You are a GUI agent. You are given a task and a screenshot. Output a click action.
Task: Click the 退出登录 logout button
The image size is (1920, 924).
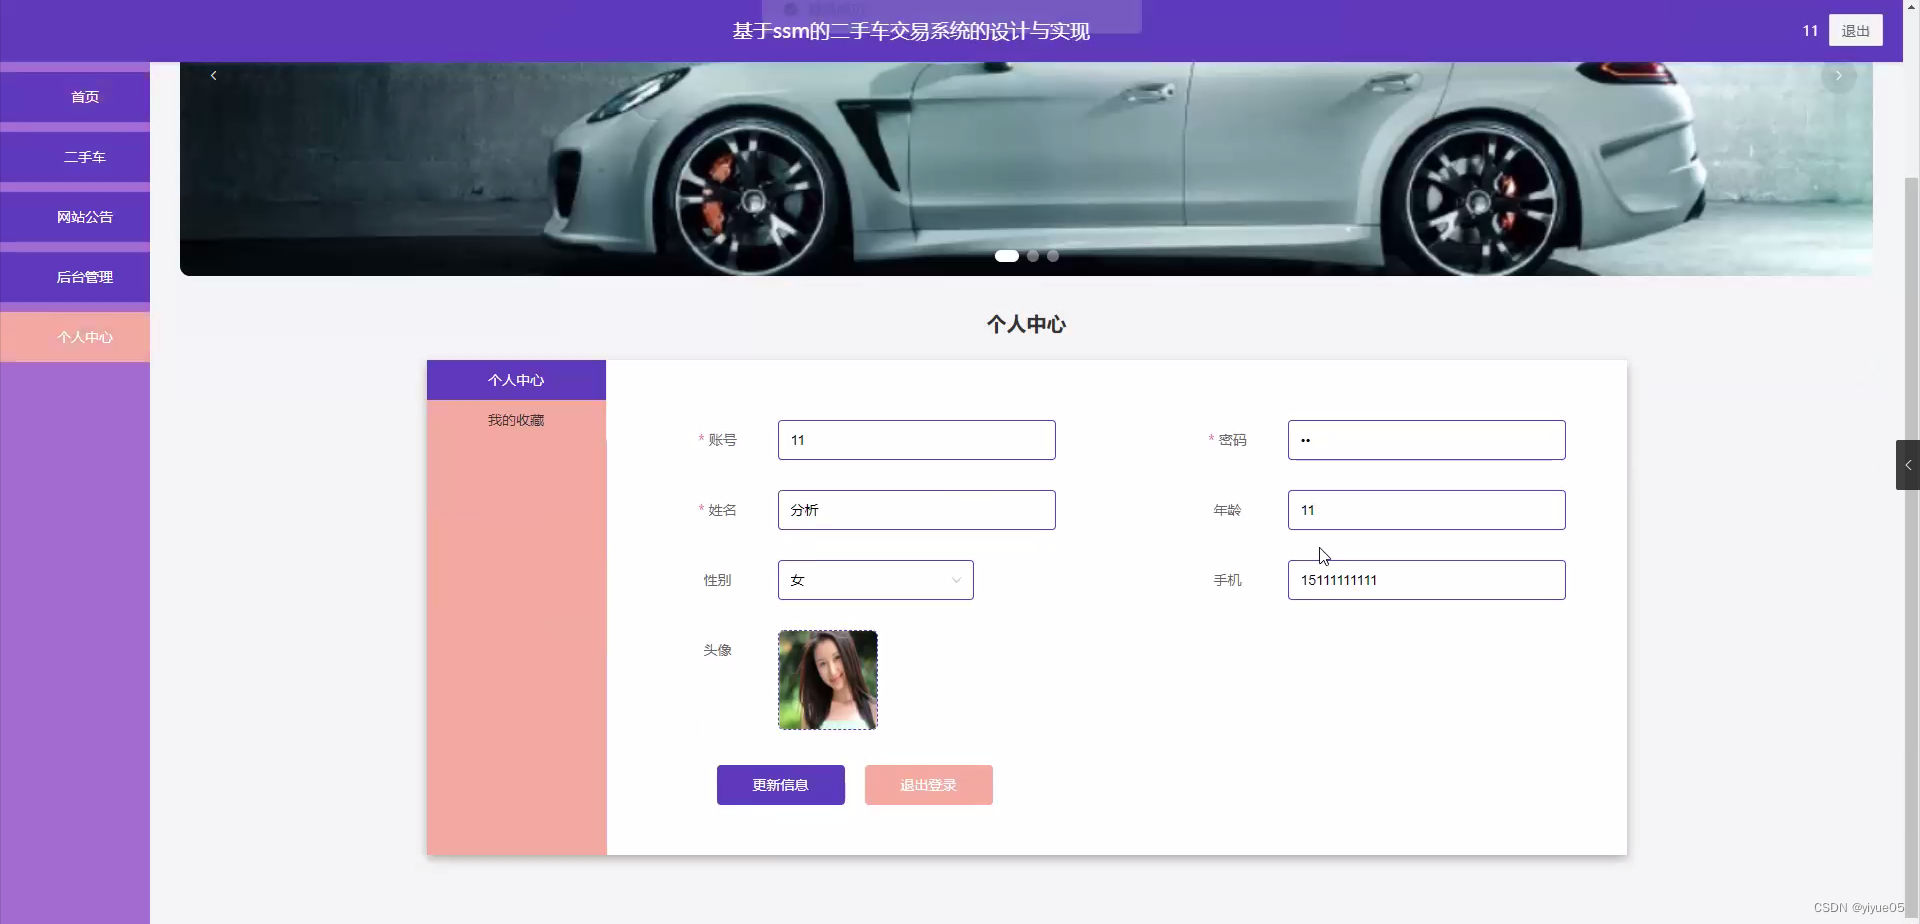pos(928,784)
